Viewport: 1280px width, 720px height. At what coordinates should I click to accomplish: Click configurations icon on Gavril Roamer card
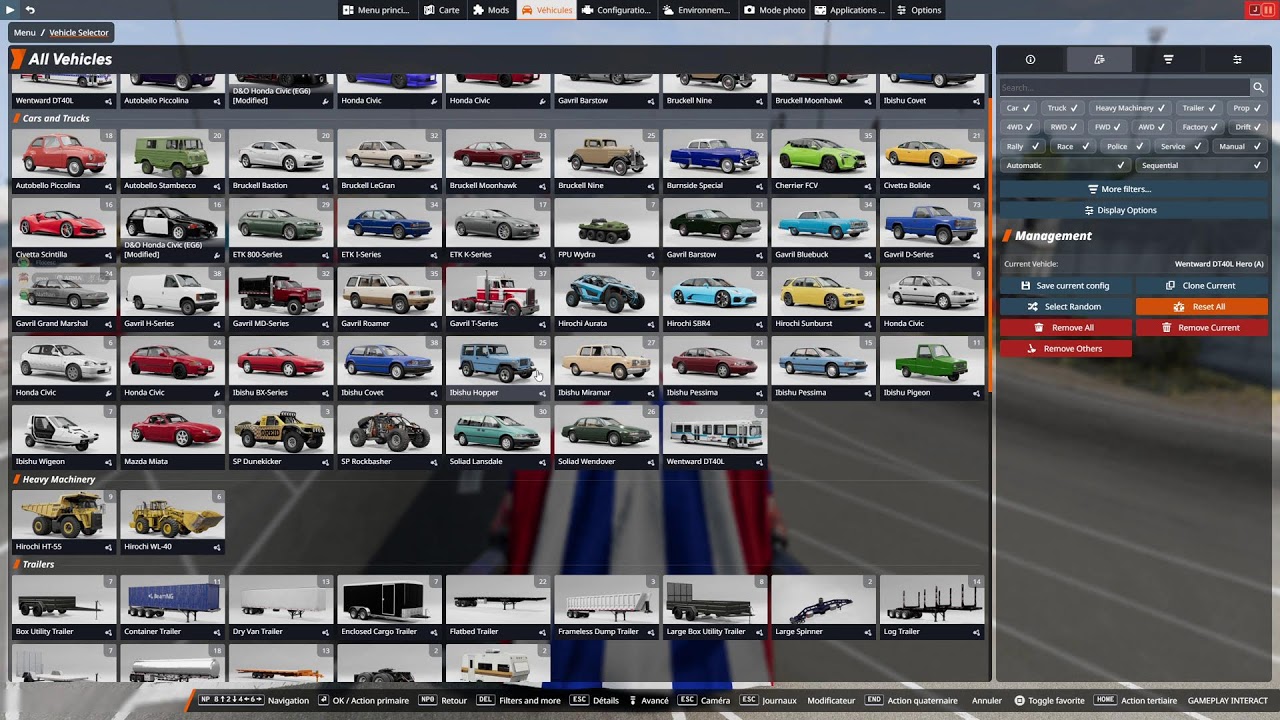tap(434, 324)
